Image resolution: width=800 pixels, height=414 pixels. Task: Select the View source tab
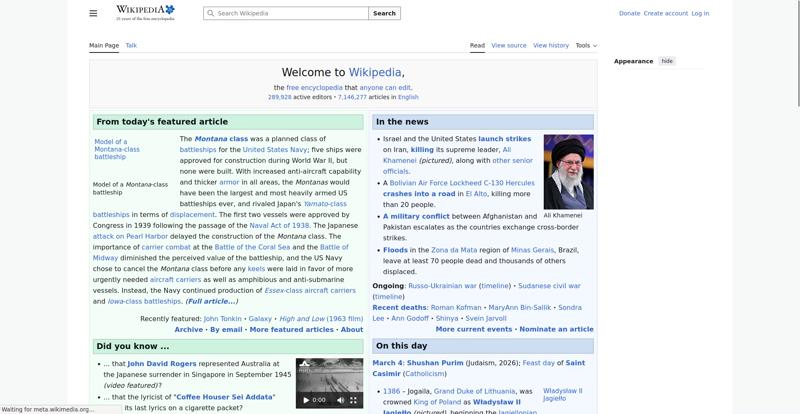509,45
